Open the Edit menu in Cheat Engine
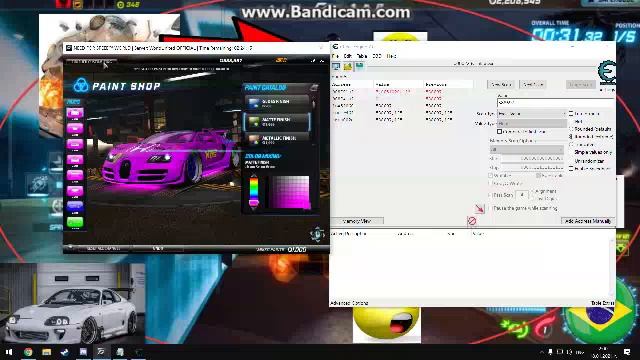This screenshot has width=640, height=360. pyautogui.click(x=348, y=56)
